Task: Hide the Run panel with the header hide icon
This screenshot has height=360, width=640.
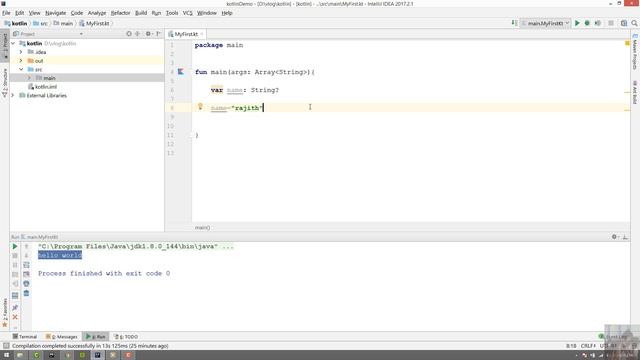Action: pyautogui.click(x=625, y=237)
